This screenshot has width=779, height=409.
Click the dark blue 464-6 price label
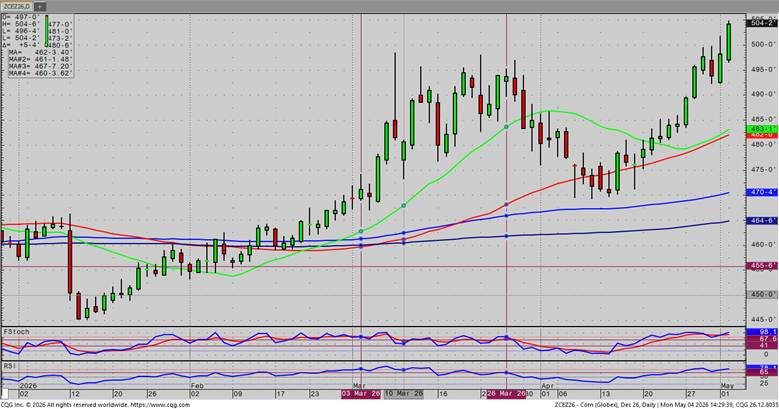pyautogui.click(x=762, y=221)
